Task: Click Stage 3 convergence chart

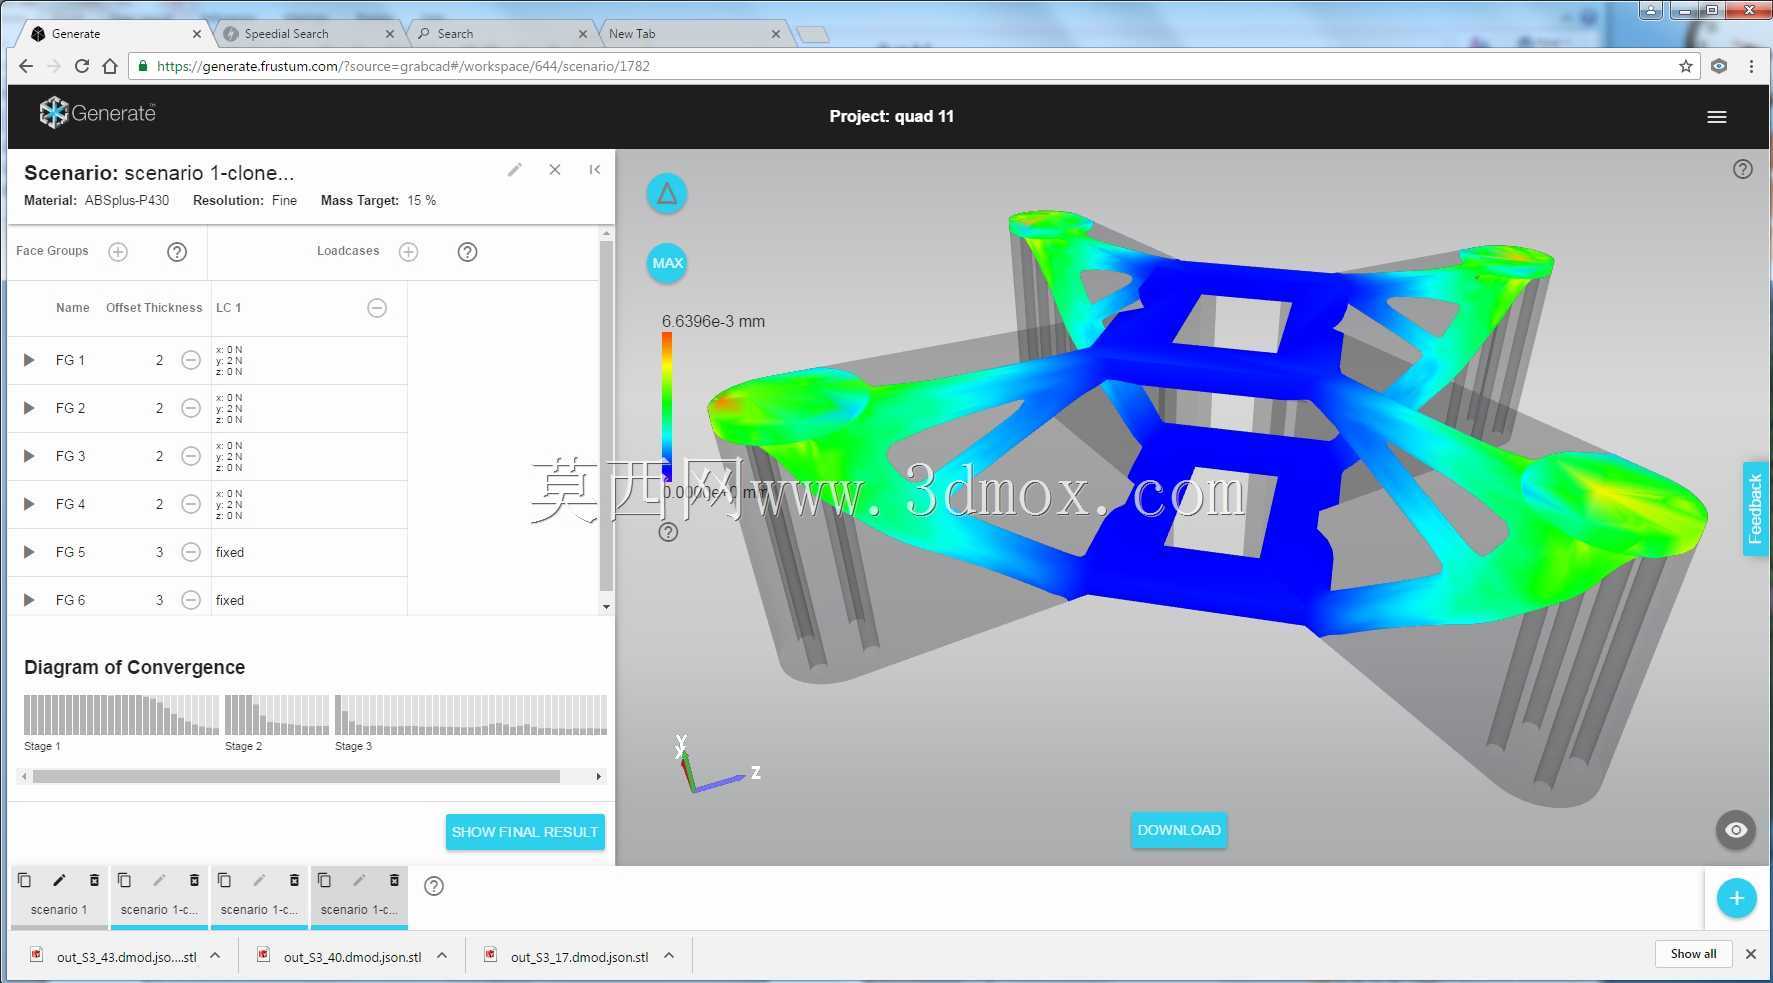Action: pyautogui.click(x=471, y=715)
